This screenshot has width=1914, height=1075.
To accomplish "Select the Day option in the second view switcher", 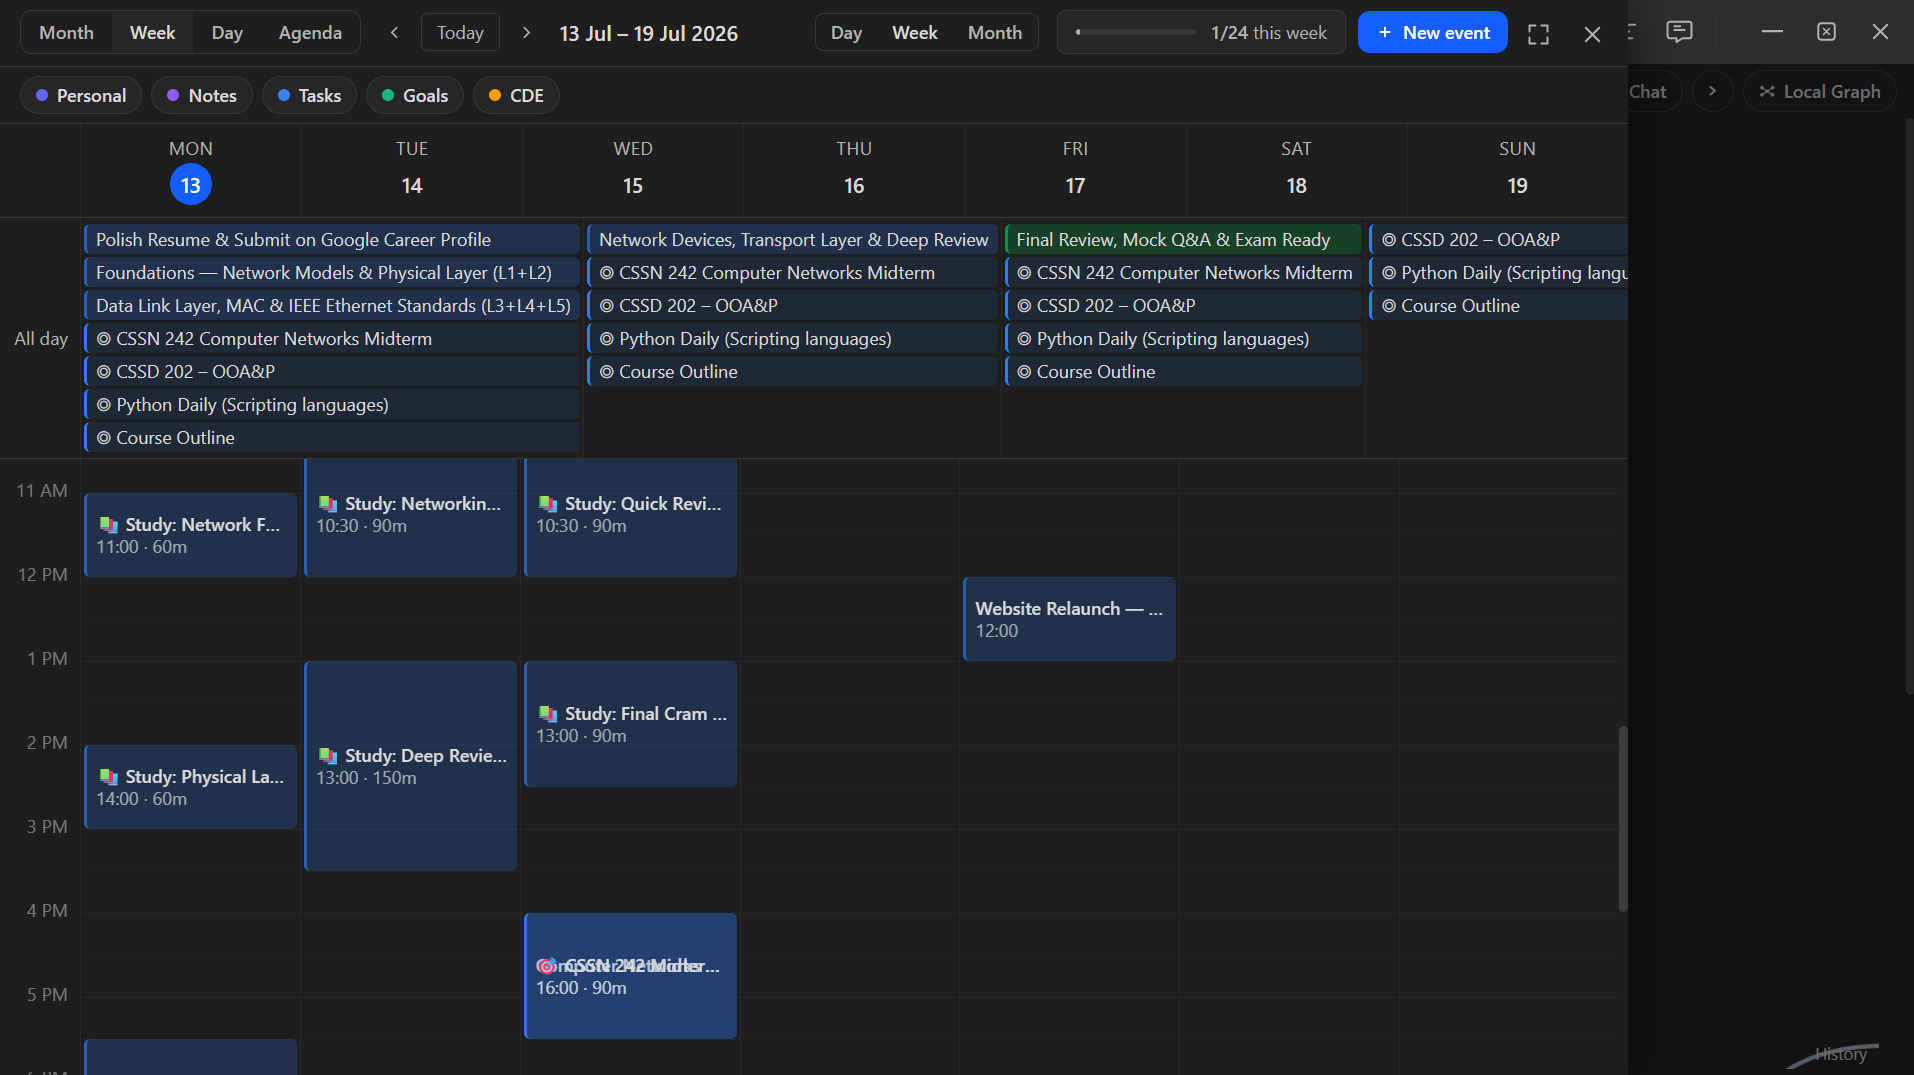I will coord(846,32).
